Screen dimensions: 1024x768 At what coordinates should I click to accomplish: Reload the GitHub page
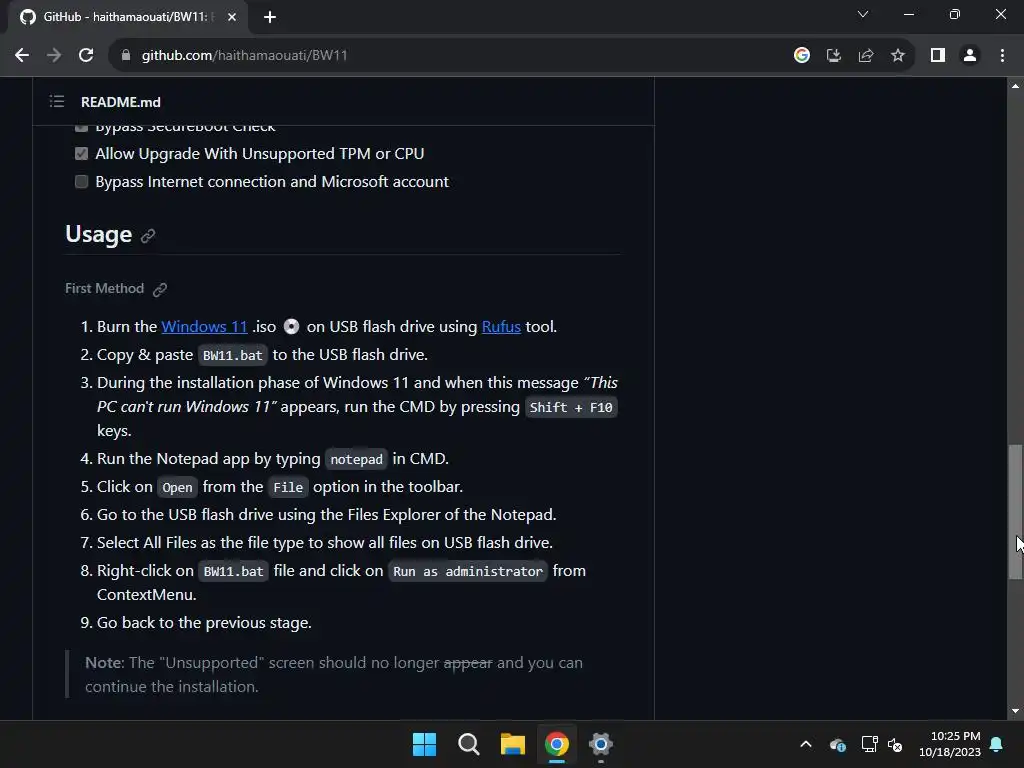coord(86,56)
